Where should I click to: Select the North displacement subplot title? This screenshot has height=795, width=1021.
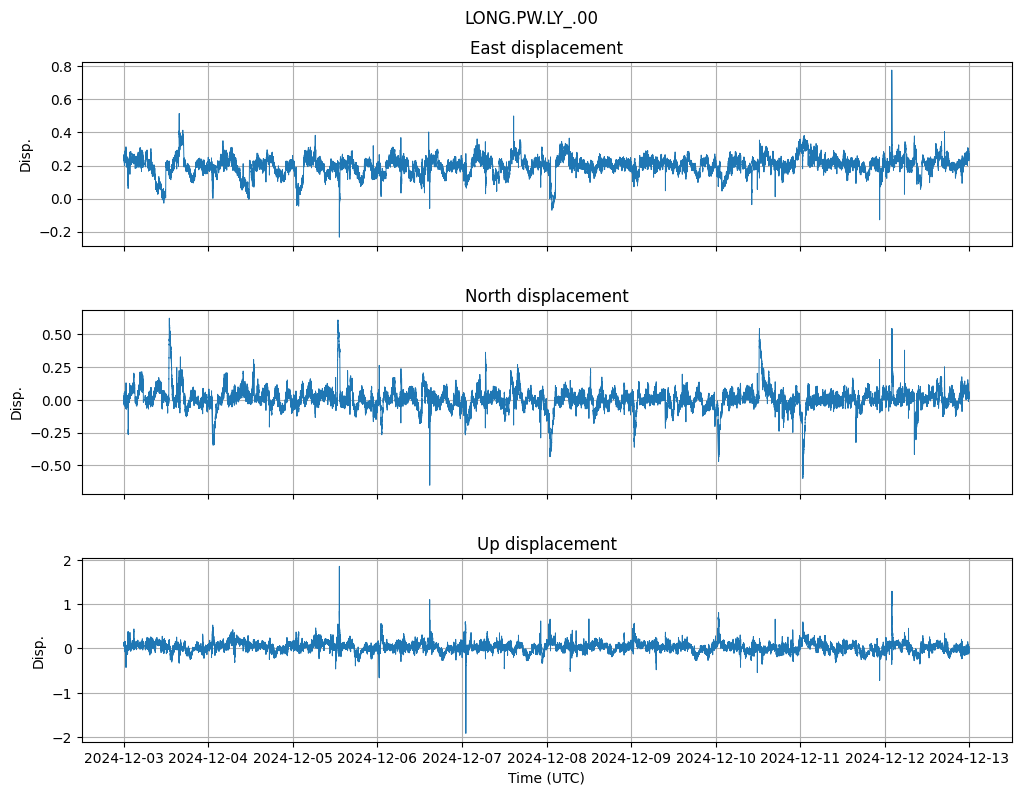[x=546, y=296]
